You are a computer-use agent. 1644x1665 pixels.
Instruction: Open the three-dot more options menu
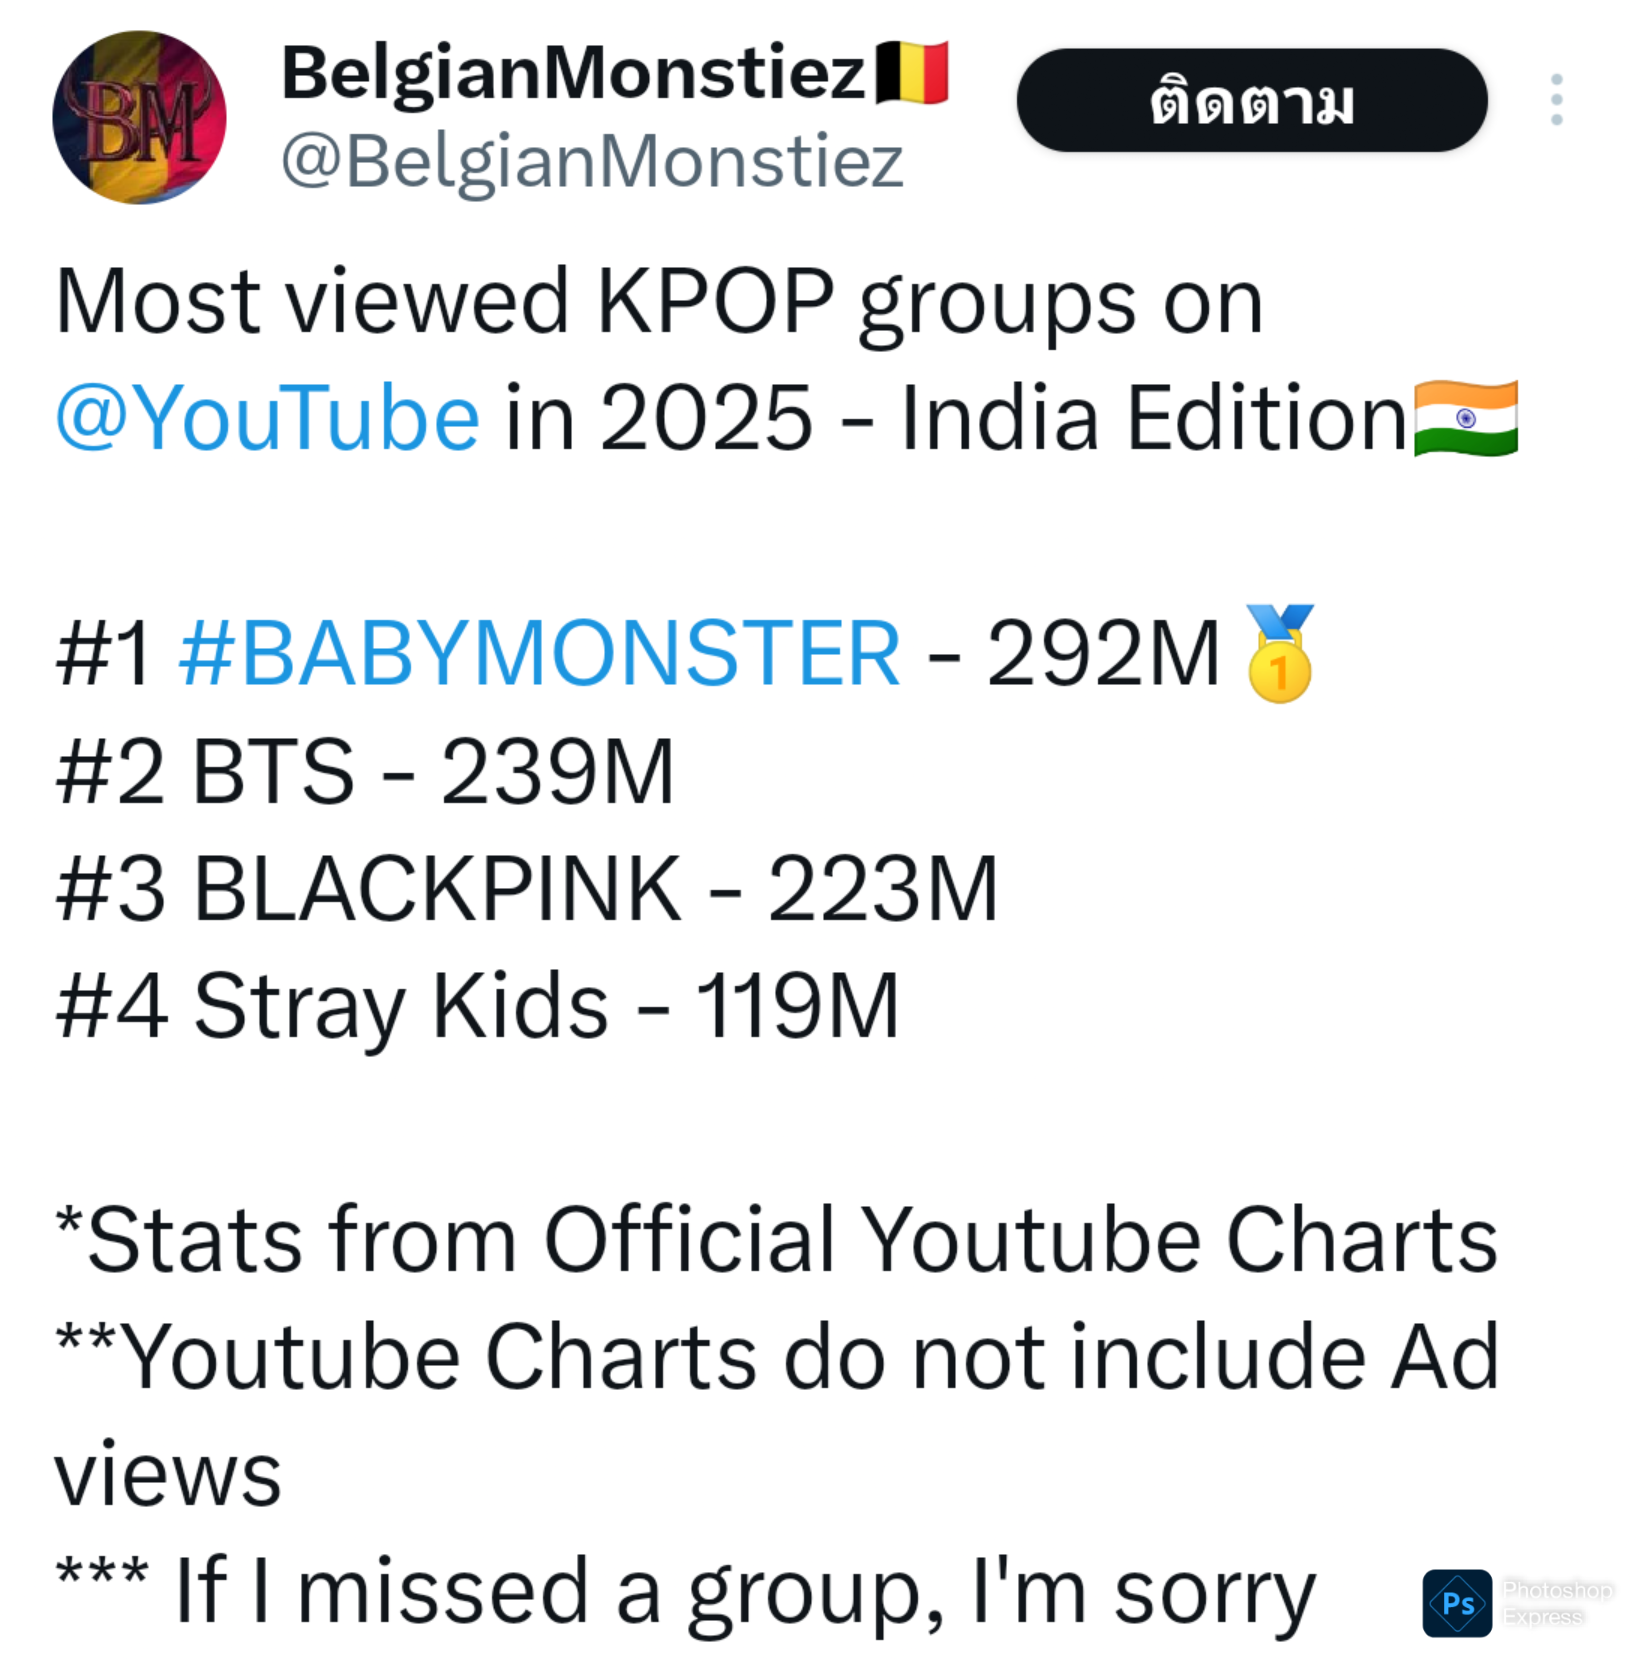click(1556, 100)
